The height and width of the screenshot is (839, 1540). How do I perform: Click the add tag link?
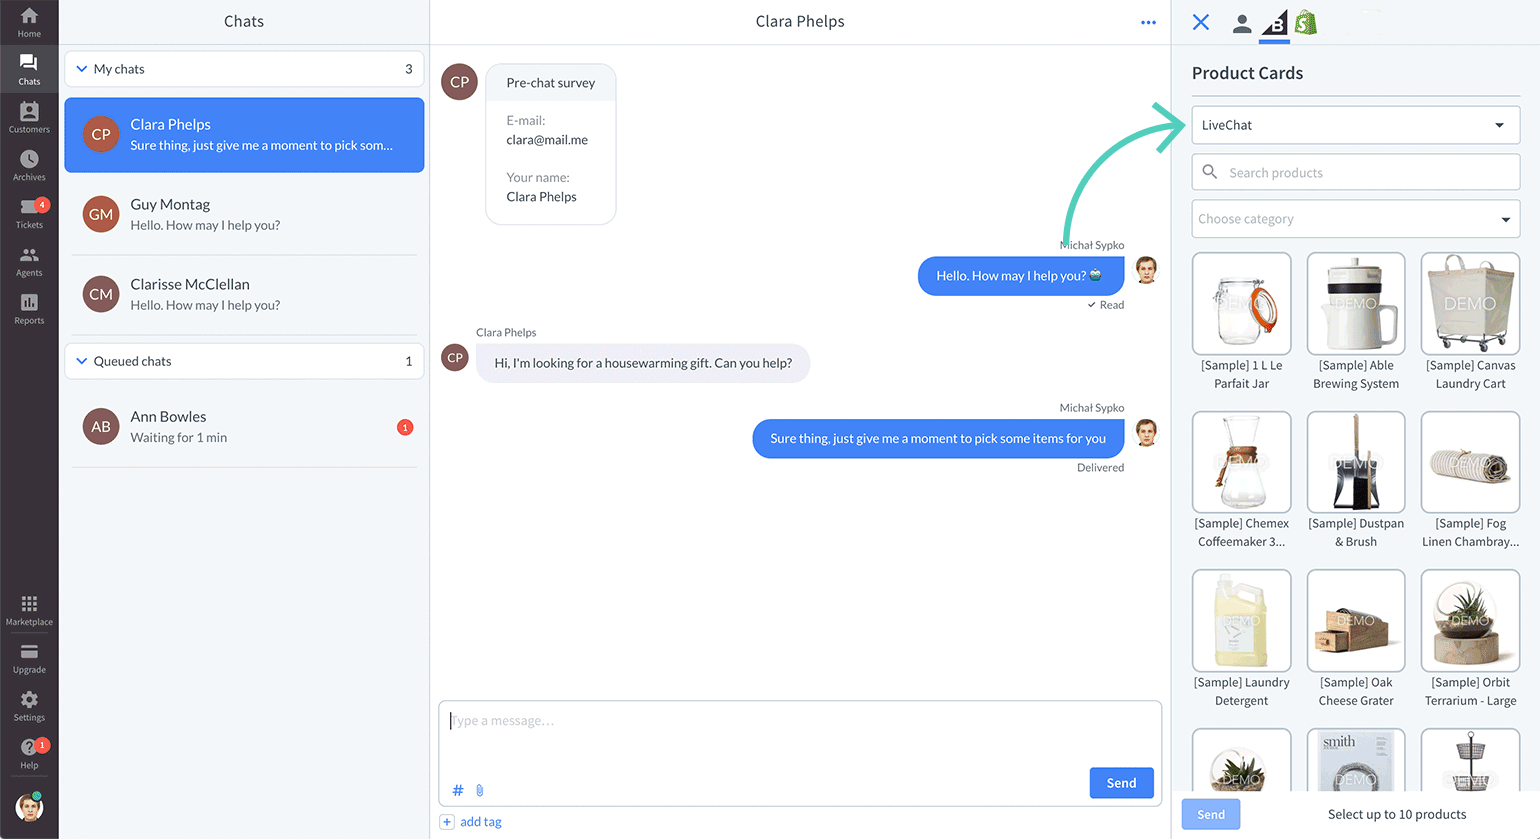pyautogui.click(x=481, y=822)
